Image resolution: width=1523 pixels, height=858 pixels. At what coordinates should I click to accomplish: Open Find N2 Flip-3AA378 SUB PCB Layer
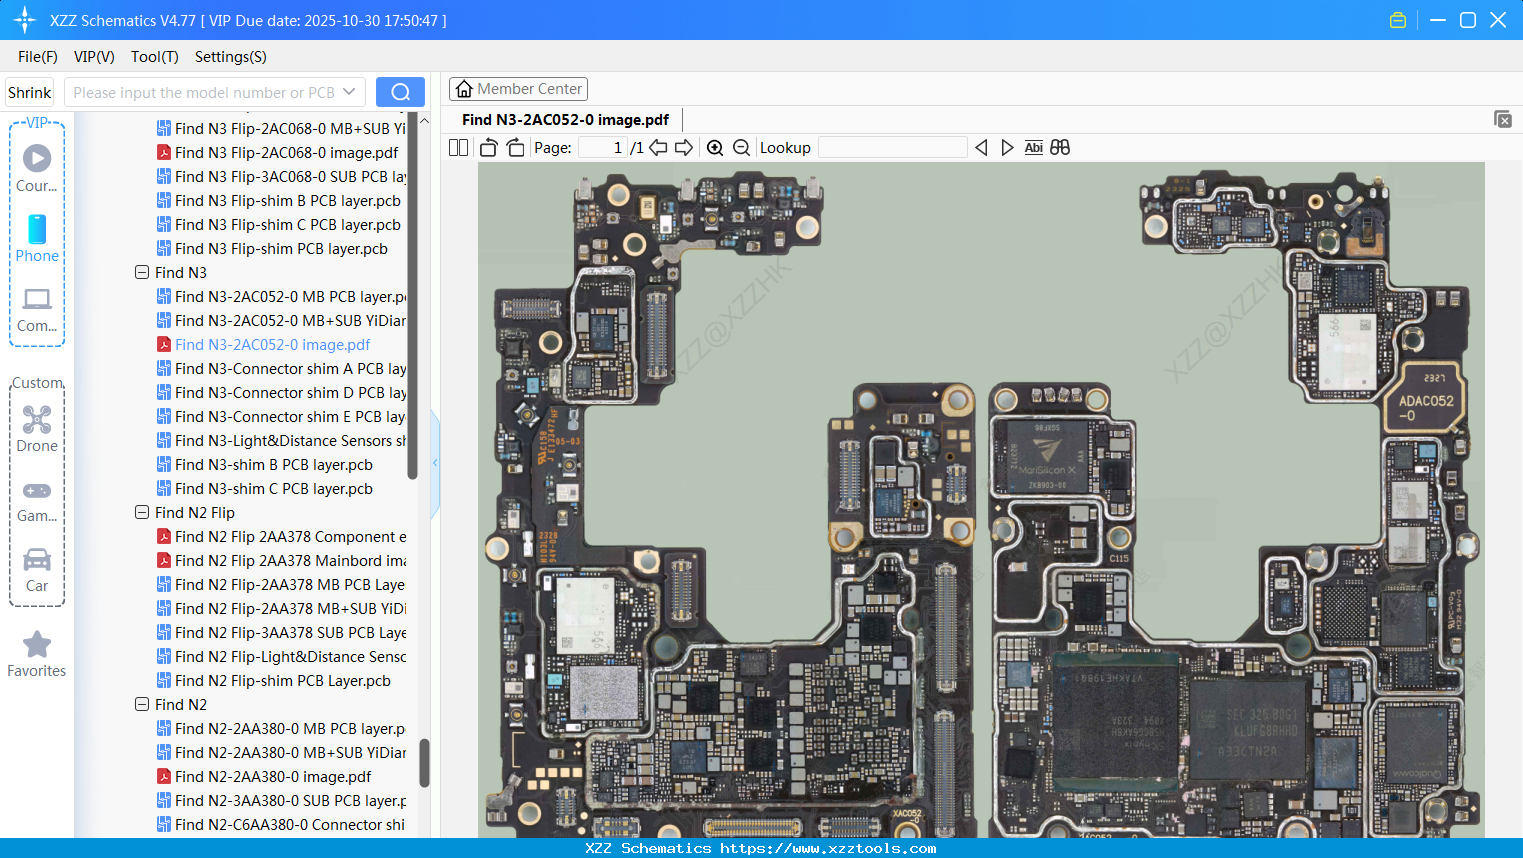(x=281, y=632)
